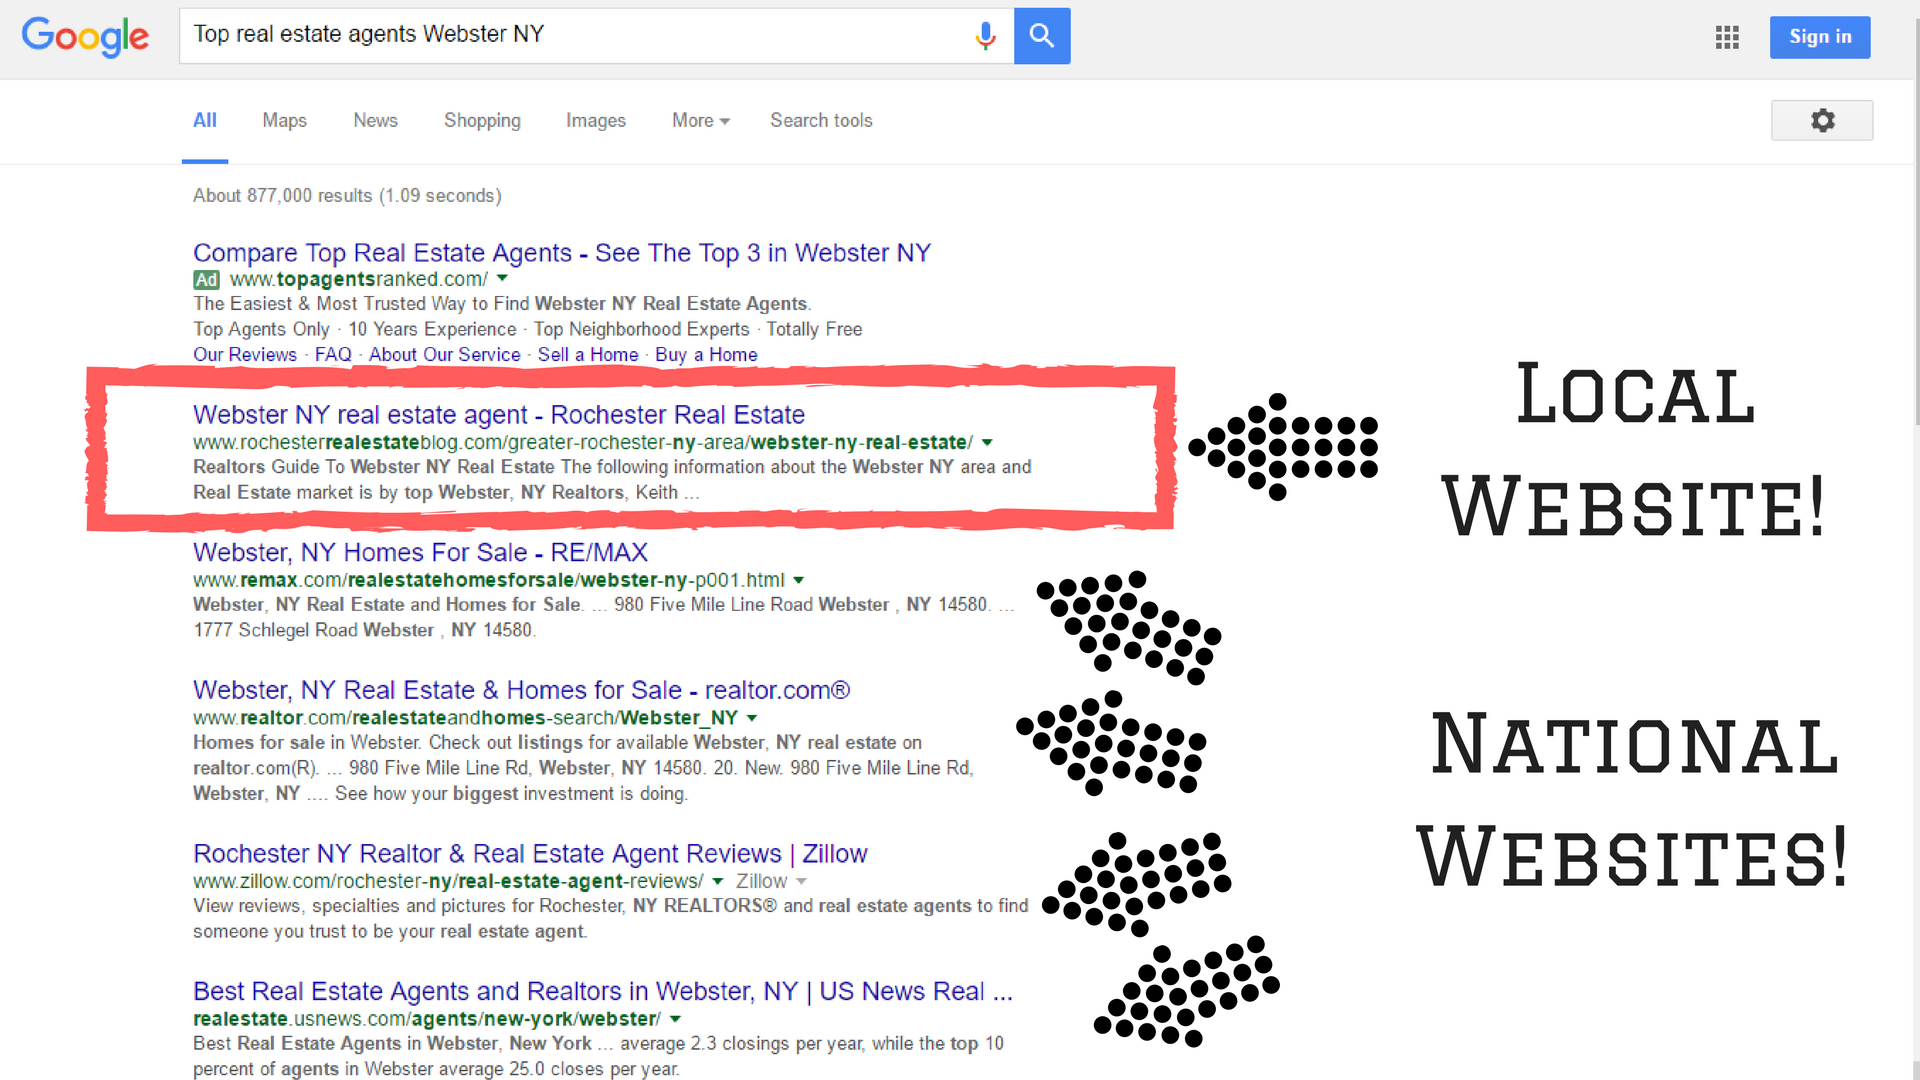Screen dimensions: 1920x1080
Task: Click the zillow.com result URL
Action: 448,881
